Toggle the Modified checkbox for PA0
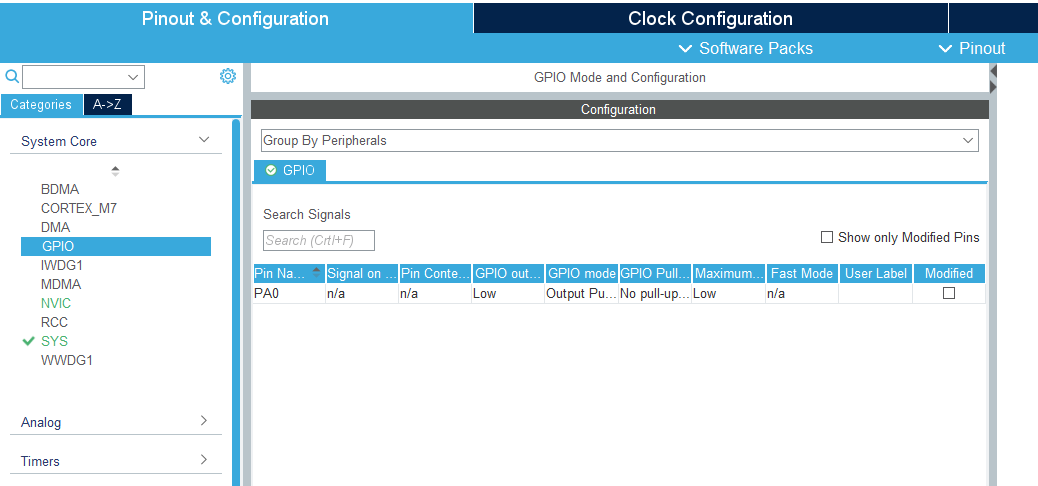Viewport: 1038px width, 486px height. (x=949, y=293)
